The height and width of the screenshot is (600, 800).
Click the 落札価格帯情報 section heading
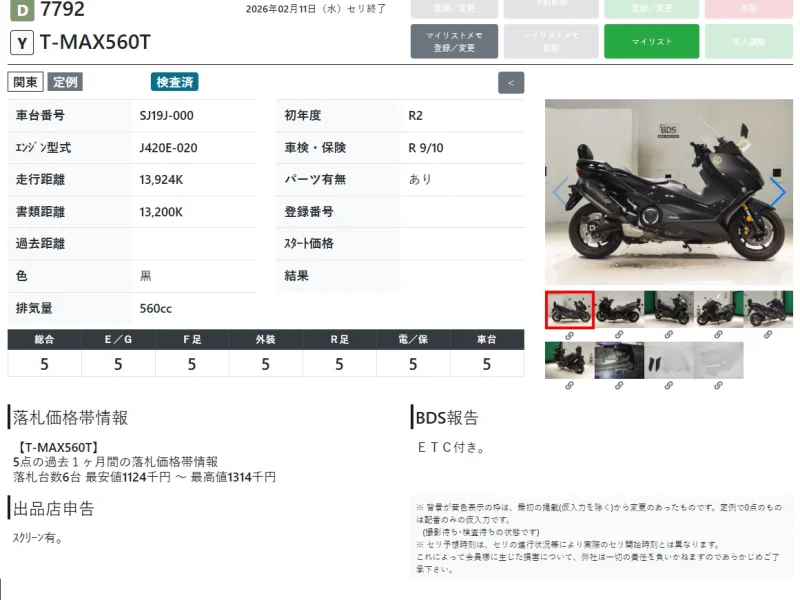[70, 417]
